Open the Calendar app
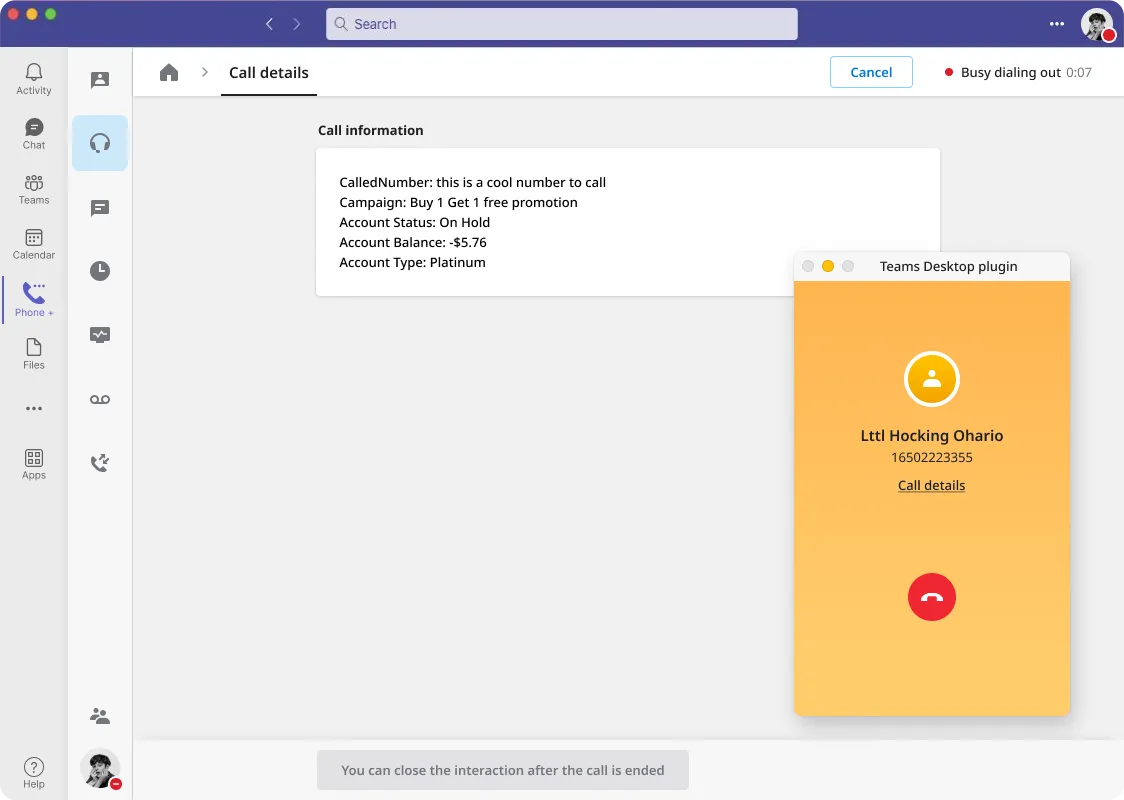Screen dimensions: 1124x800 click(34, 244)
